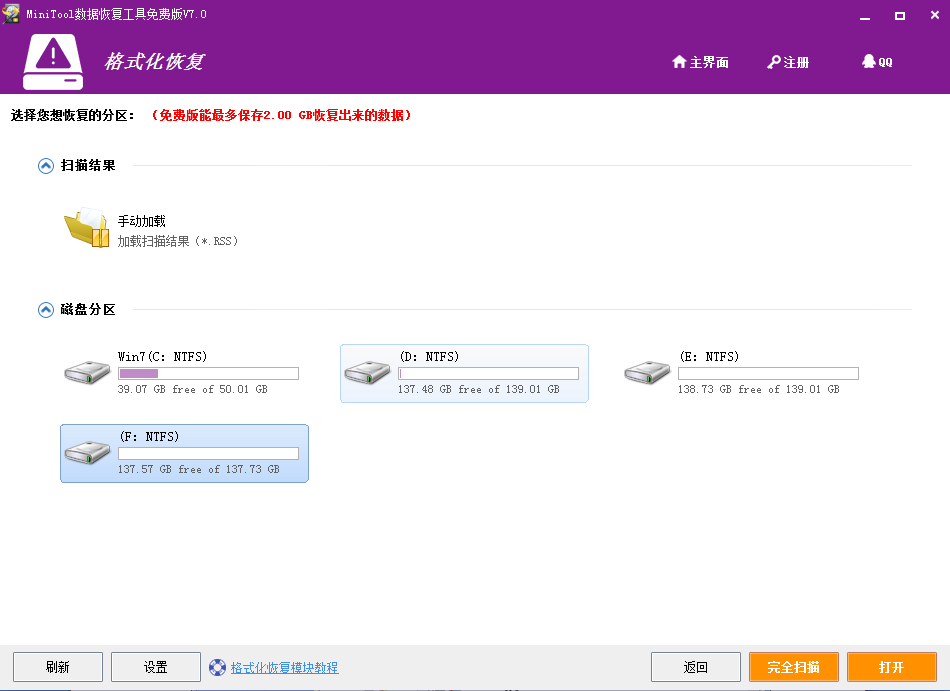Click 加载扫描结果 (*.RSS) text
The height and width of the screenshot is (691, 950).
pyautogui.click(x=178, y=241)
